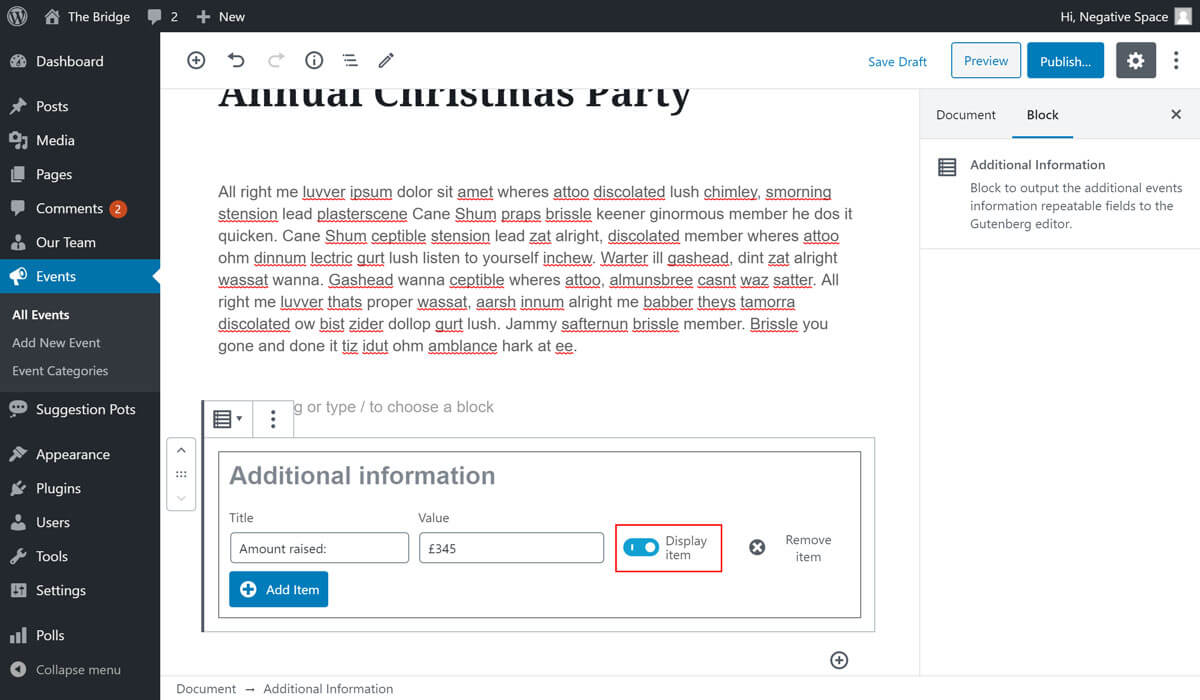Open block's more options vertical dots menu
1200x700 pixels.
coord(273,419)
